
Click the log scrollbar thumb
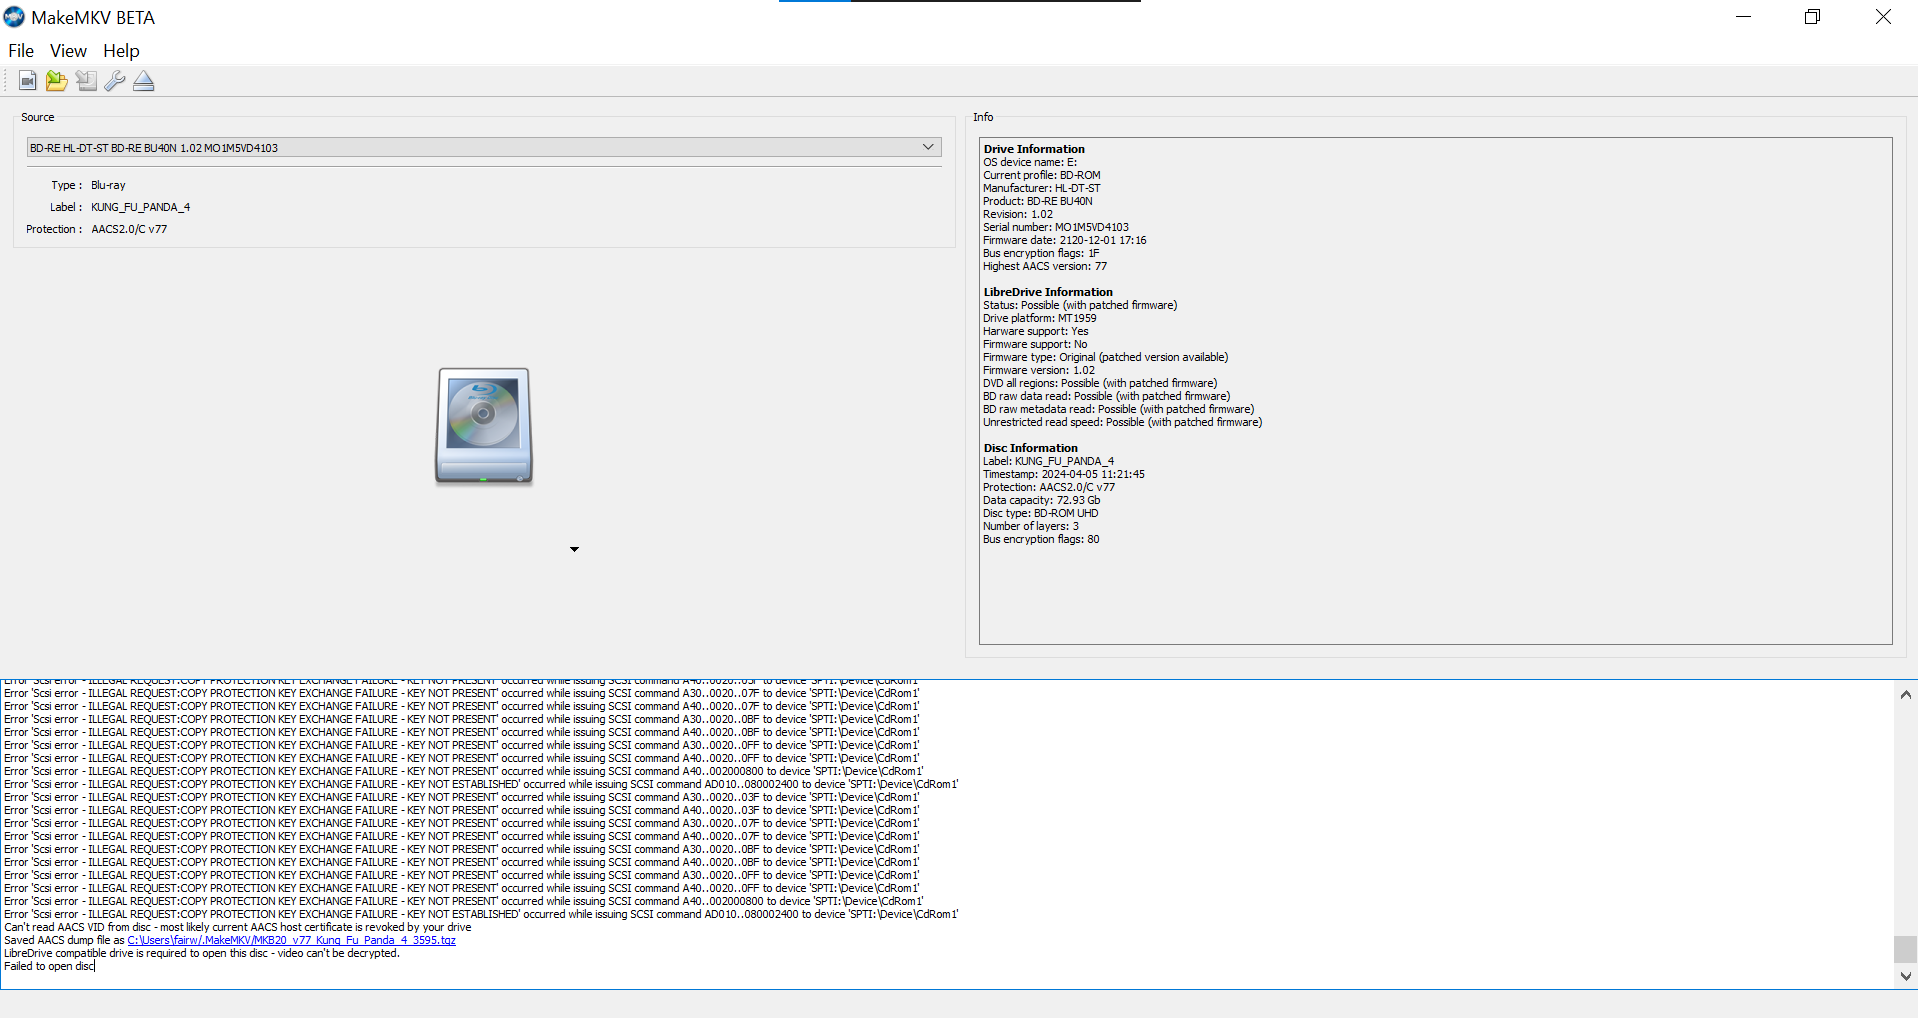pos(1905,949)
